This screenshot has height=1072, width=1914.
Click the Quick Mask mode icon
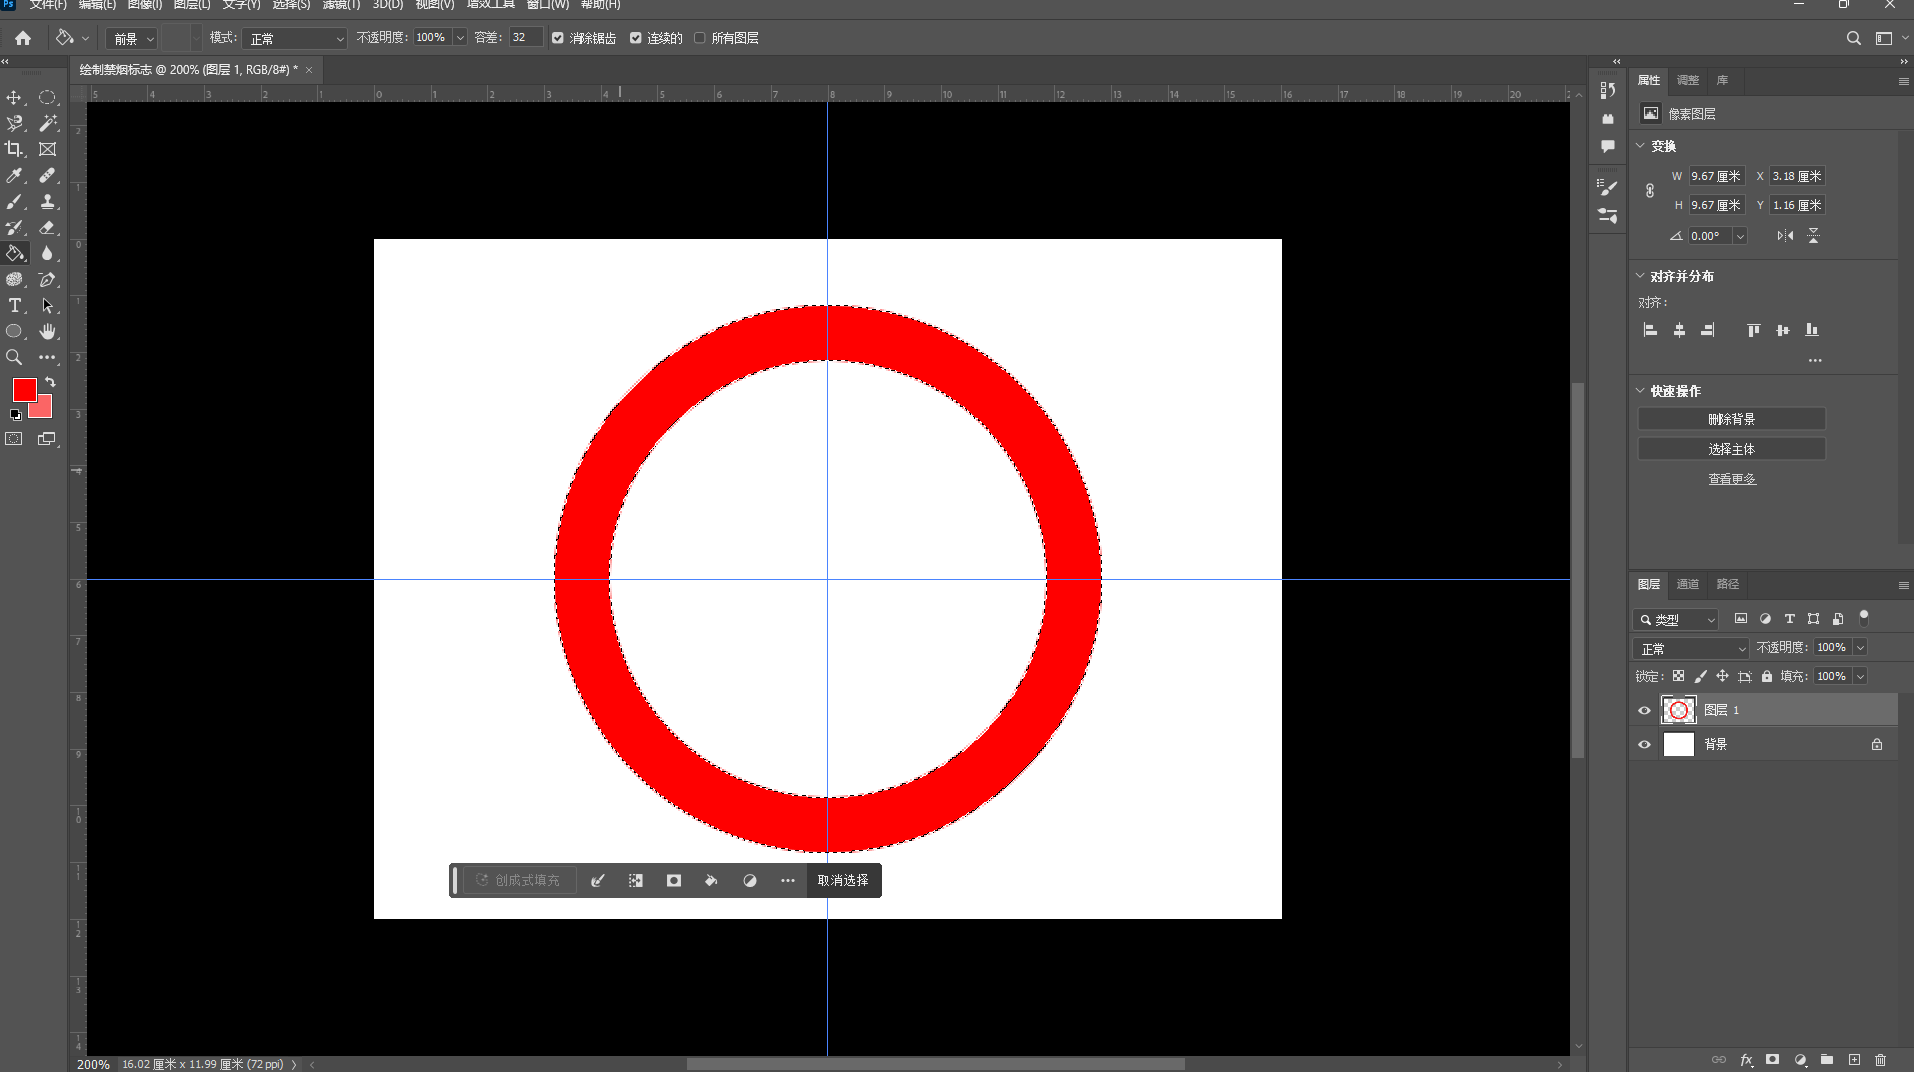pyautogui.click(x=14, y=439)
